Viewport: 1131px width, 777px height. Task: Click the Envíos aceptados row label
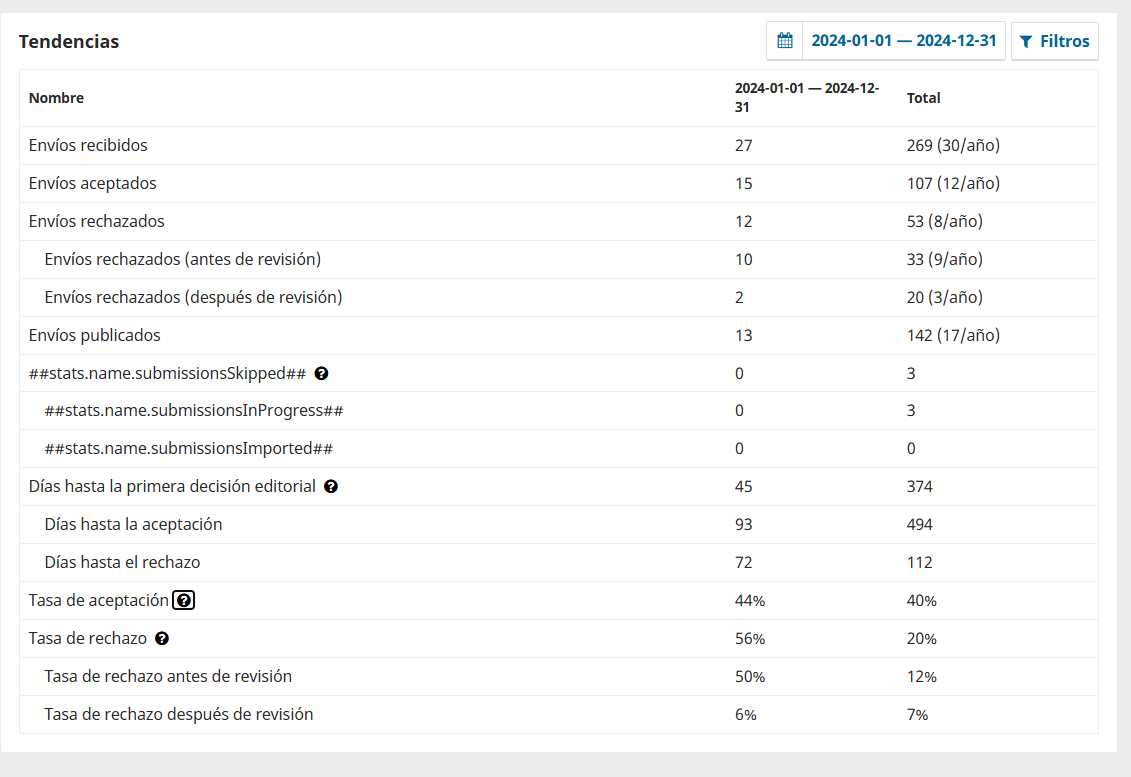coord(93,183)
